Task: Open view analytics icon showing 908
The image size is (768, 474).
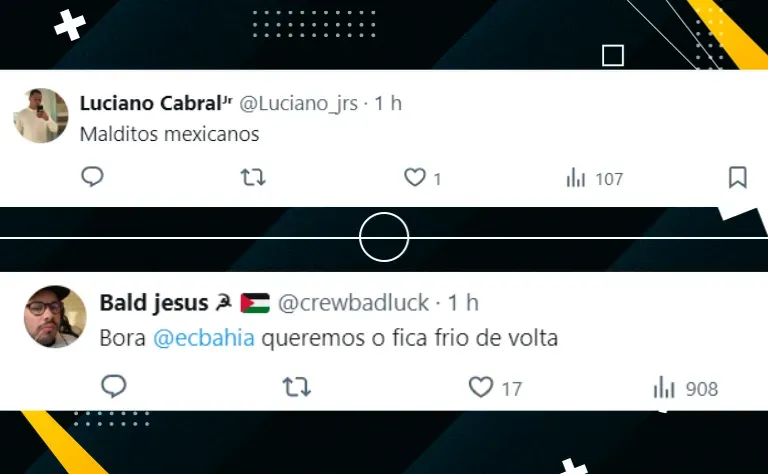Action: 664,387
